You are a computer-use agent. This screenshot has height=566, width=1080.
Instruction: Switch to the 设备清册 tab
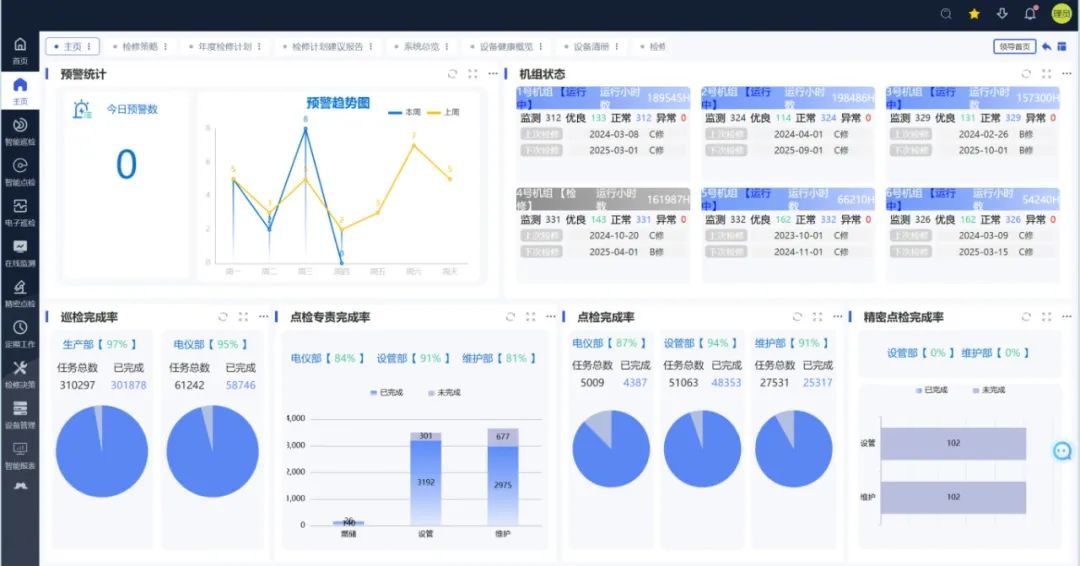[x=591, y=47]
